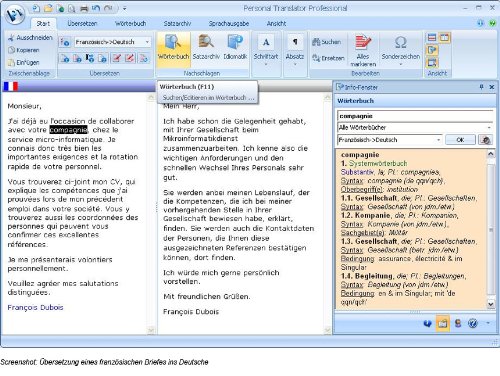Expand the Französisch->Deutsch ribbon dropdown

coord(147,42)
